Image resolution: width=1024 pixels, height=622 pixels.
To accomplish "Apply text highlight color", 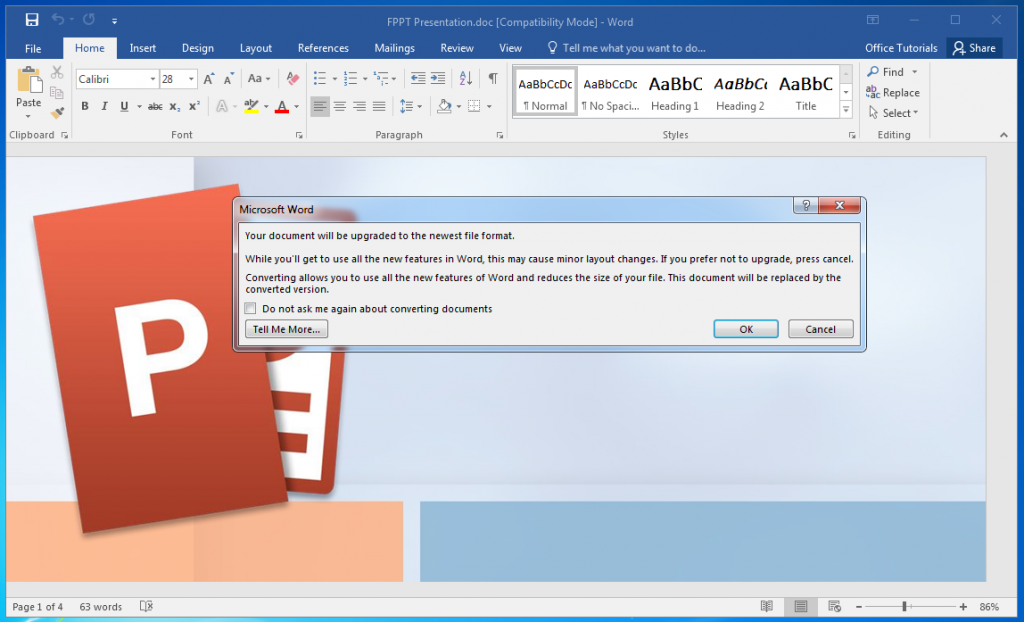I will (250, 105).
